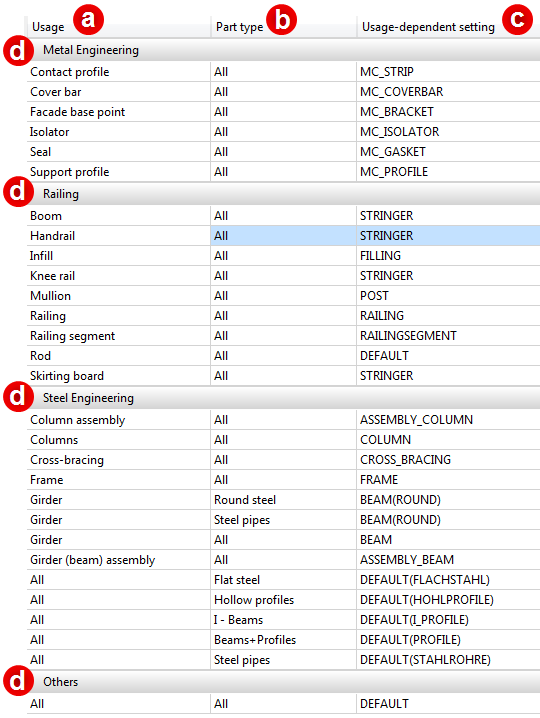Click the DEFAULT(HOHLPROFILE) setting cell
540x718 pixels.
click(448, 600)
